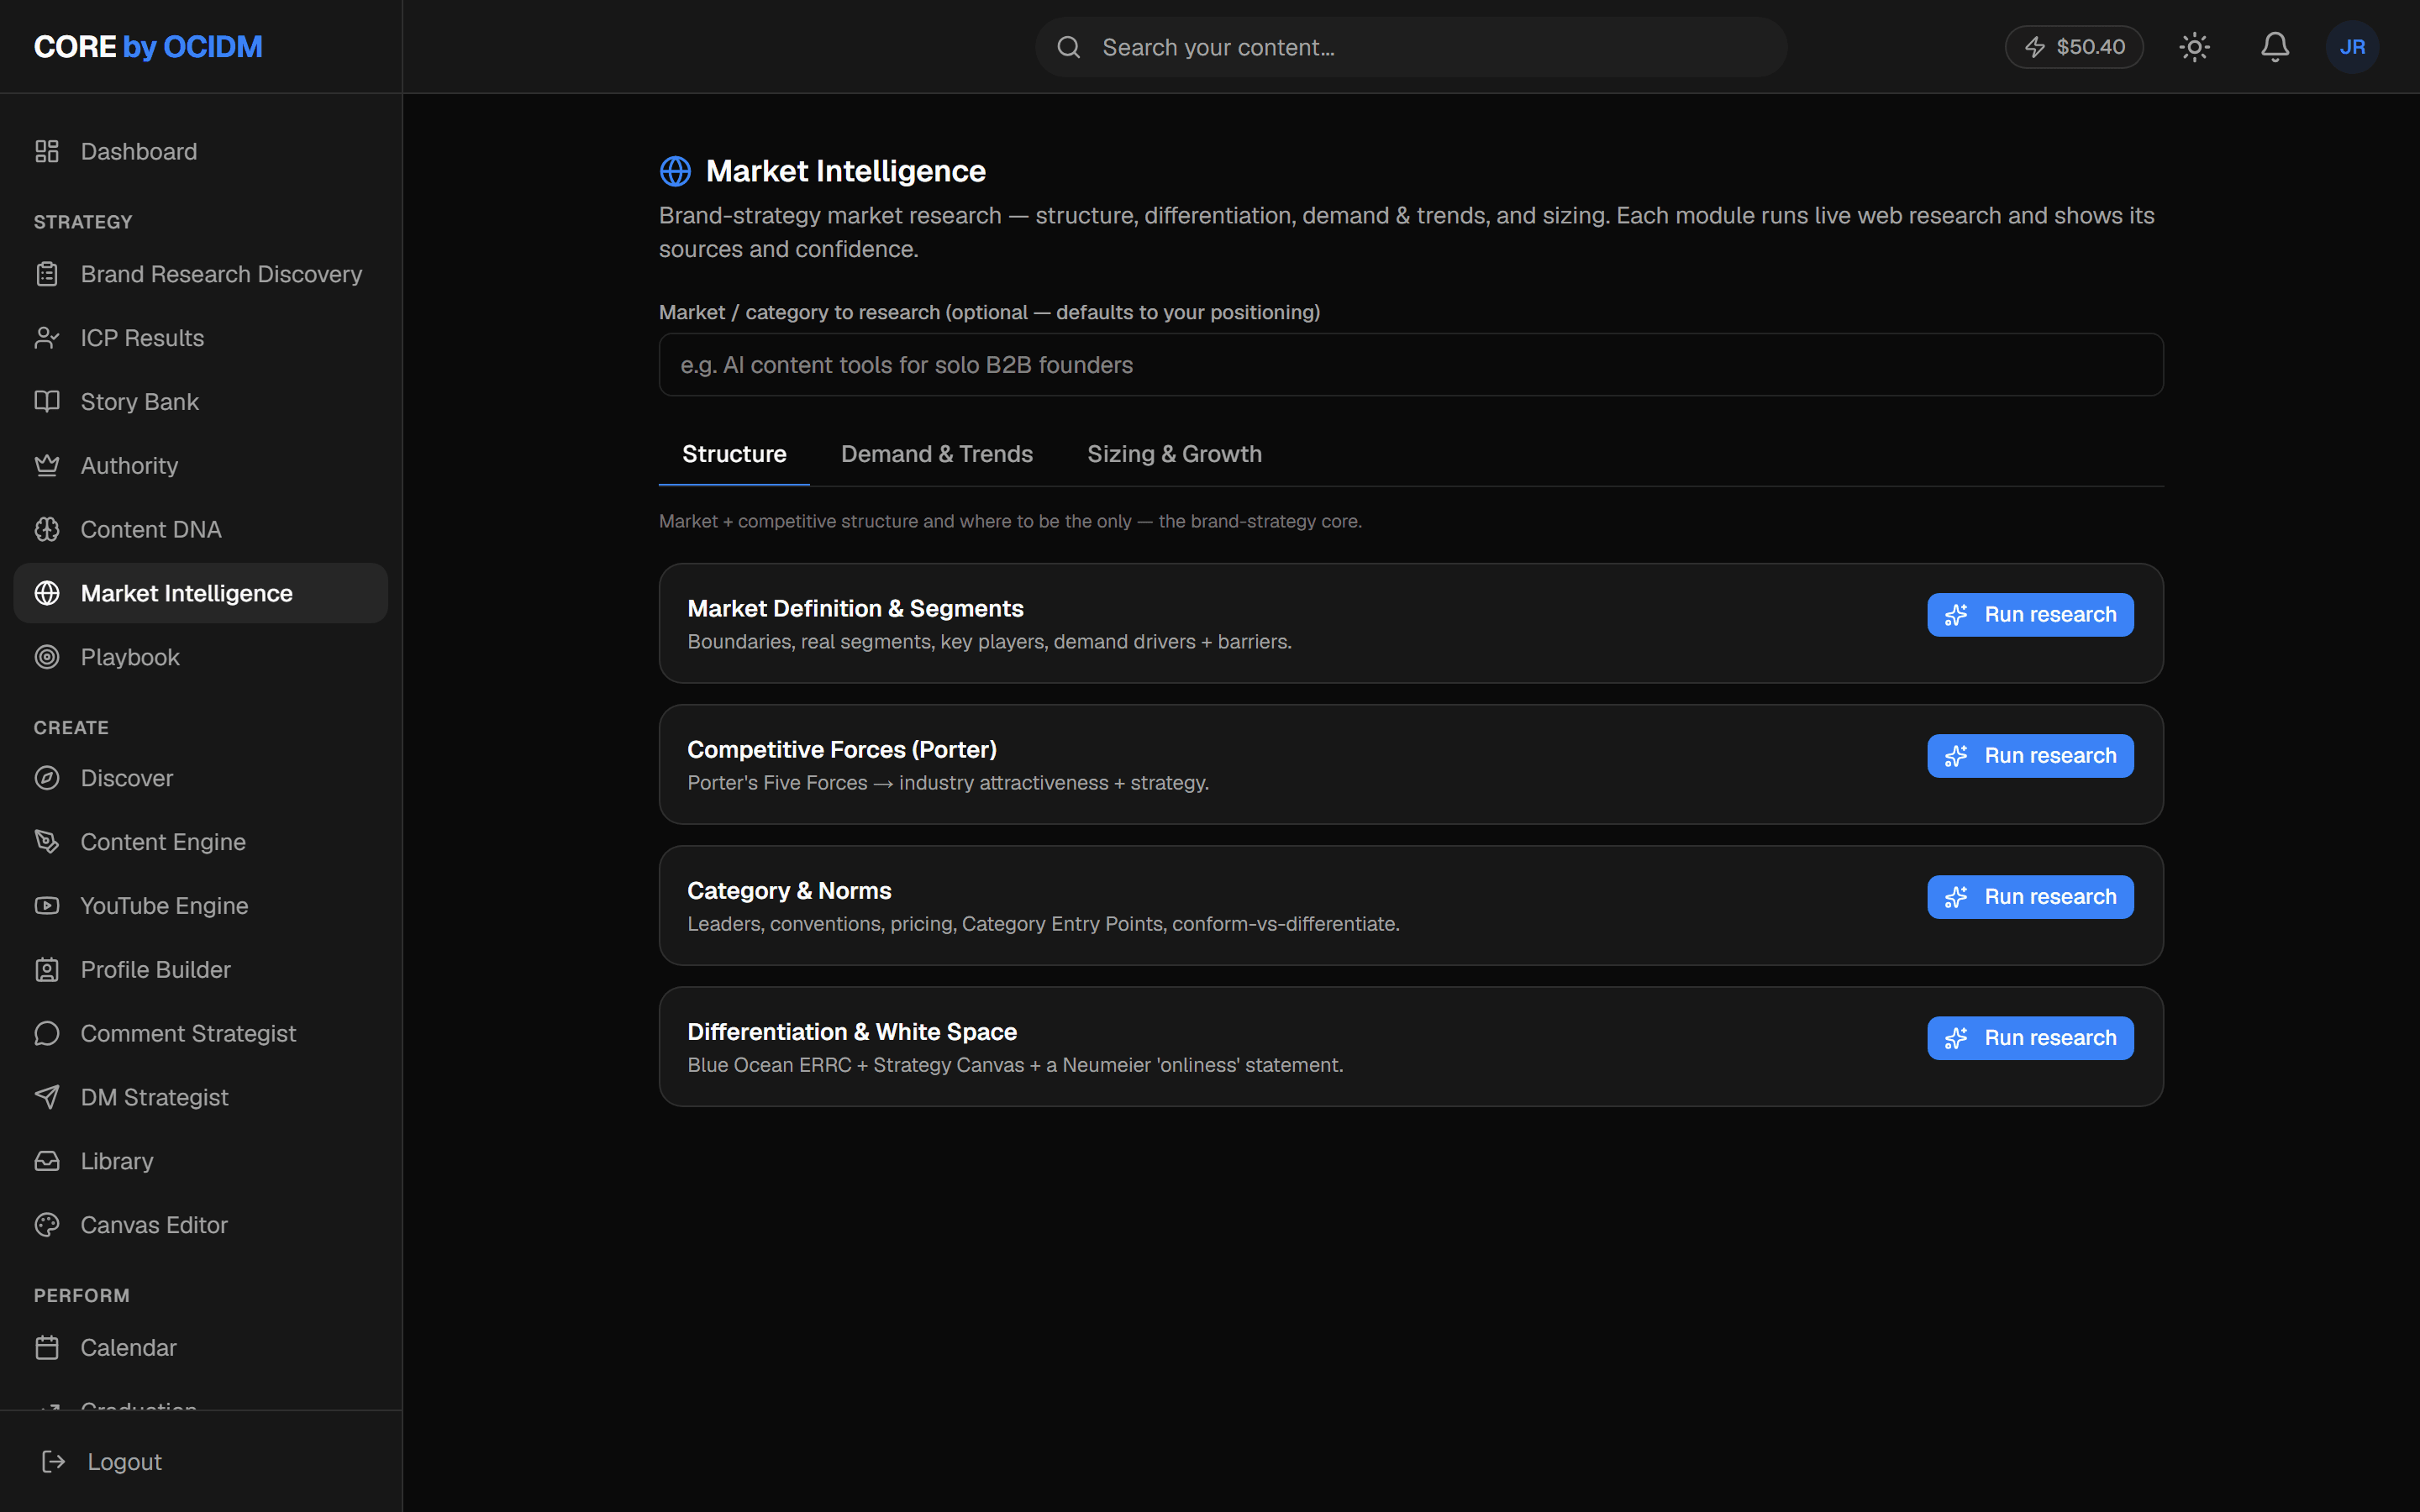Click the Brand Research Discovery clipboard icon

click(47, 274)
